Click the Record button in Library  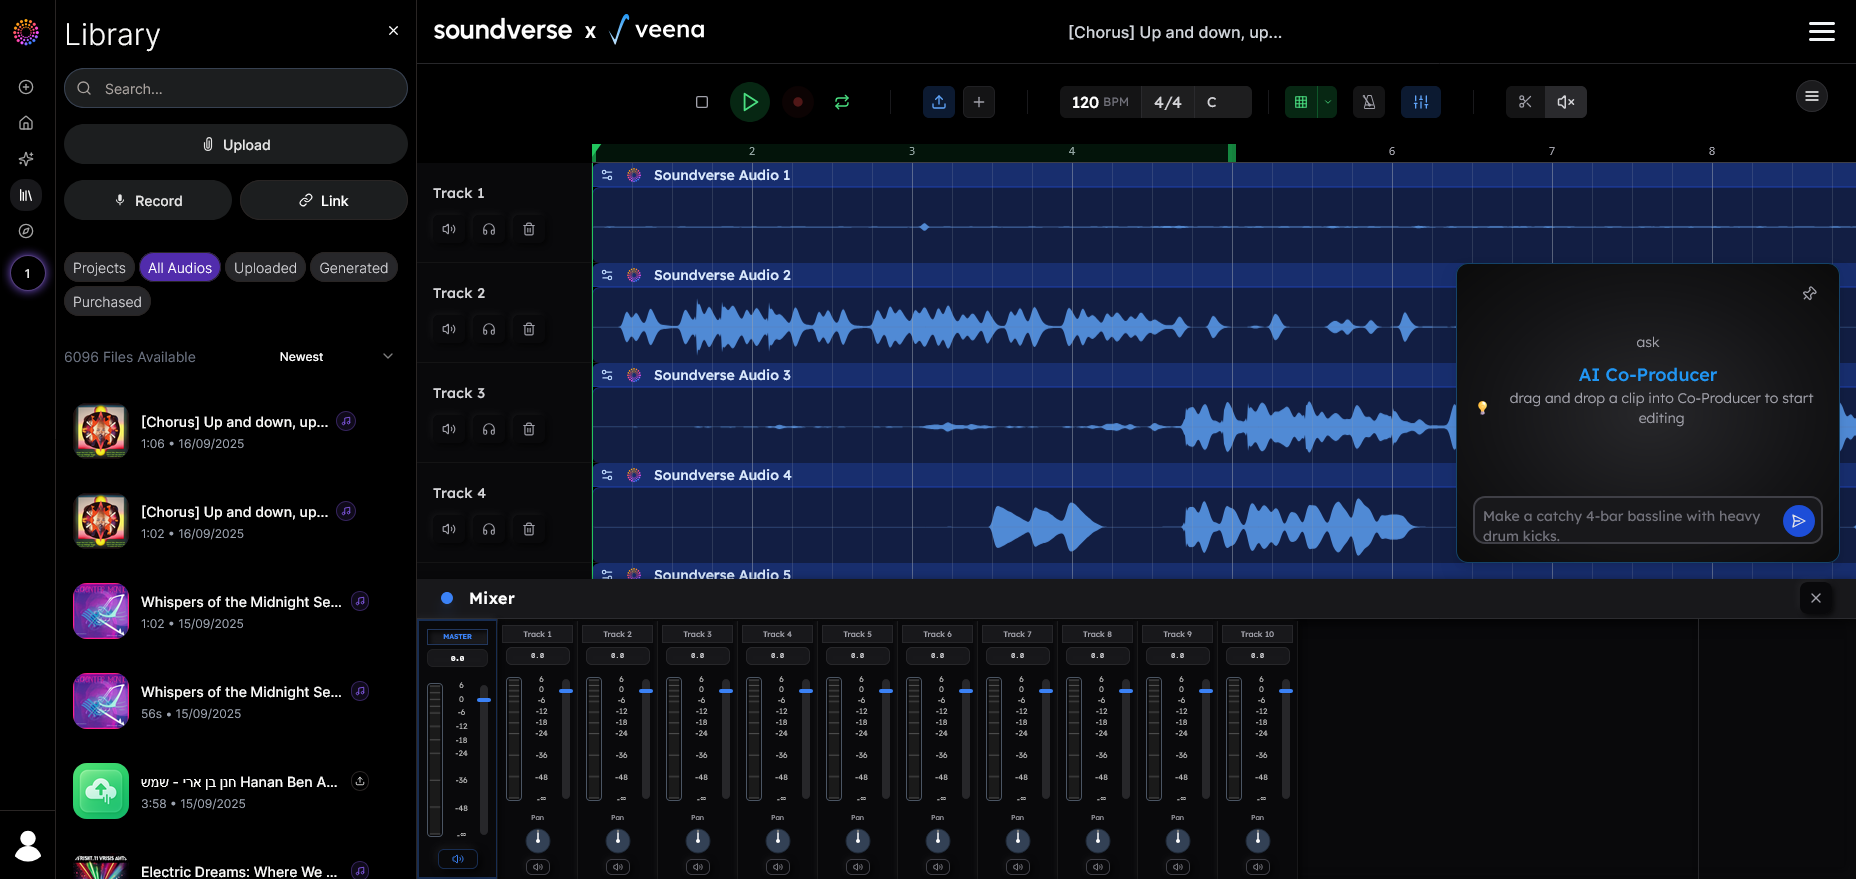(148, 200)
